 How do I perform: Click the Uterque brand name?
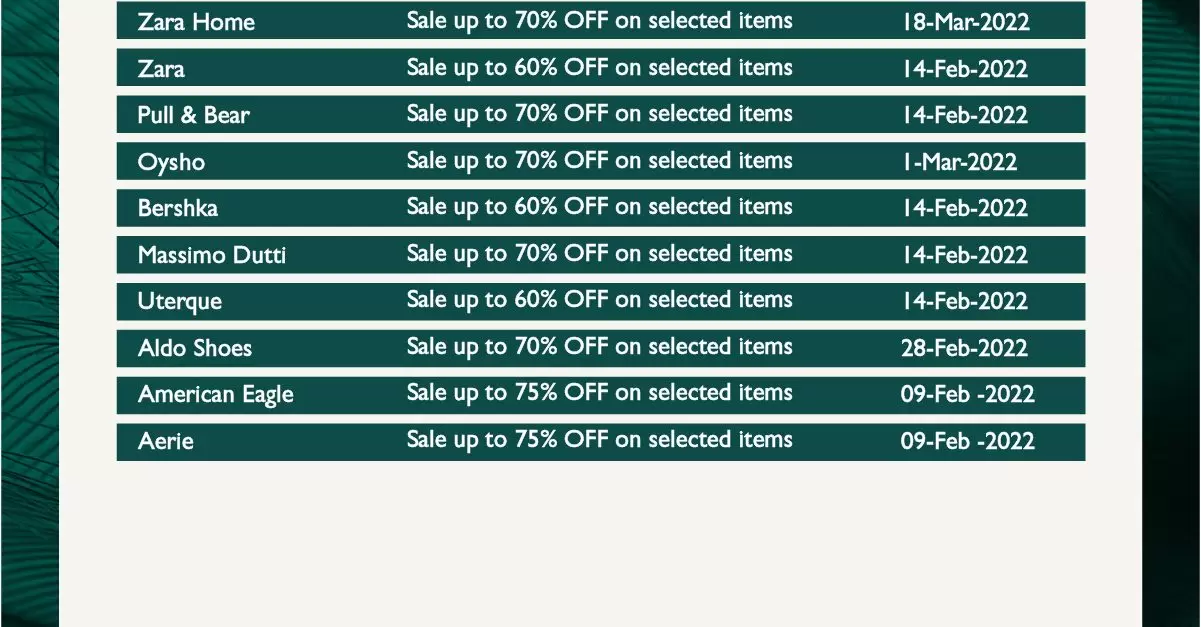tap(180, 301)
